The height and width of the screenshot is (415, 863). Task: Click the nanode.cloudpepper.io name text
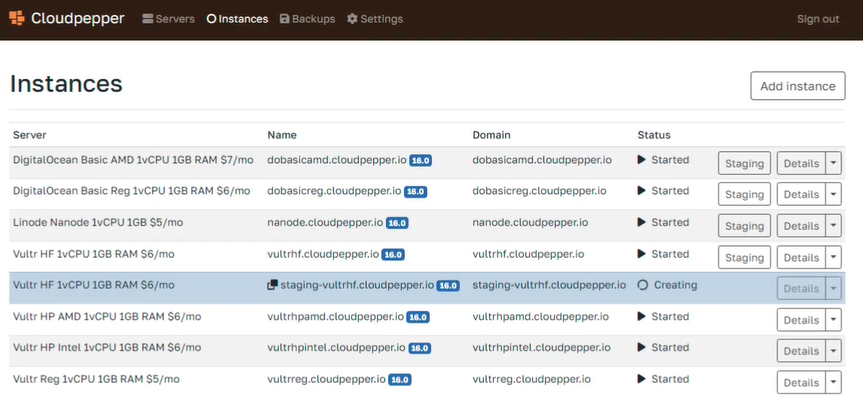(x=325, y=222)
